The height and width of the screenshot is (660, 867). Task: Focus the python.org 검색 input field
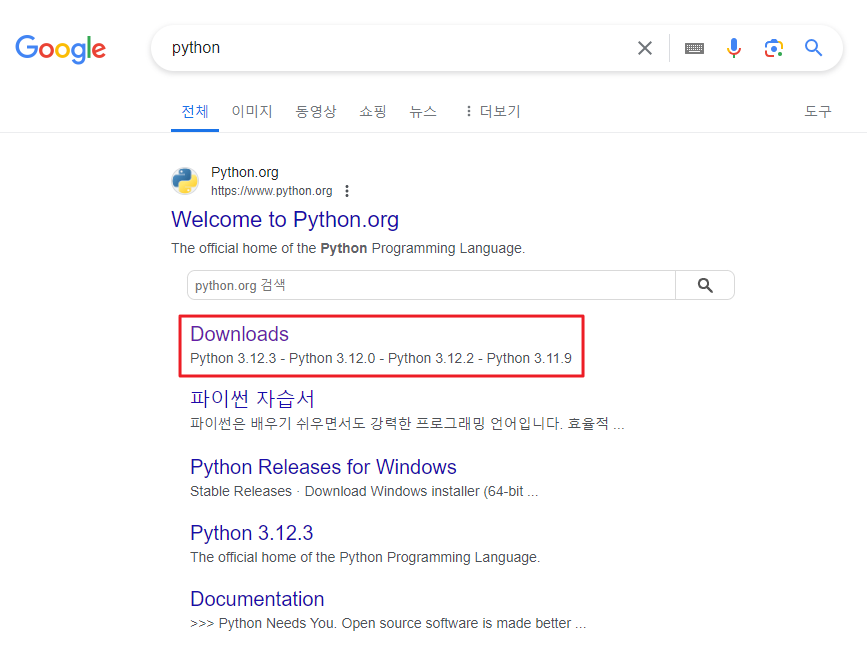[431, 285]
